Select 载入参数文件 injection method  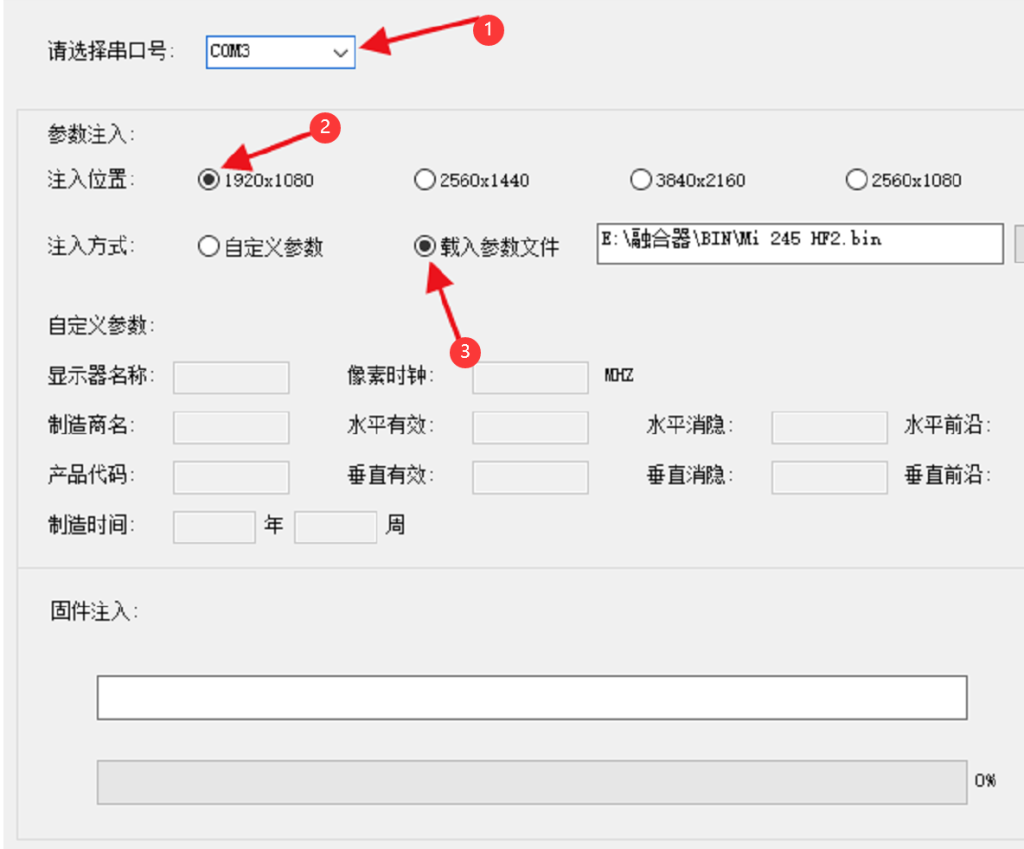coord(425,246)
